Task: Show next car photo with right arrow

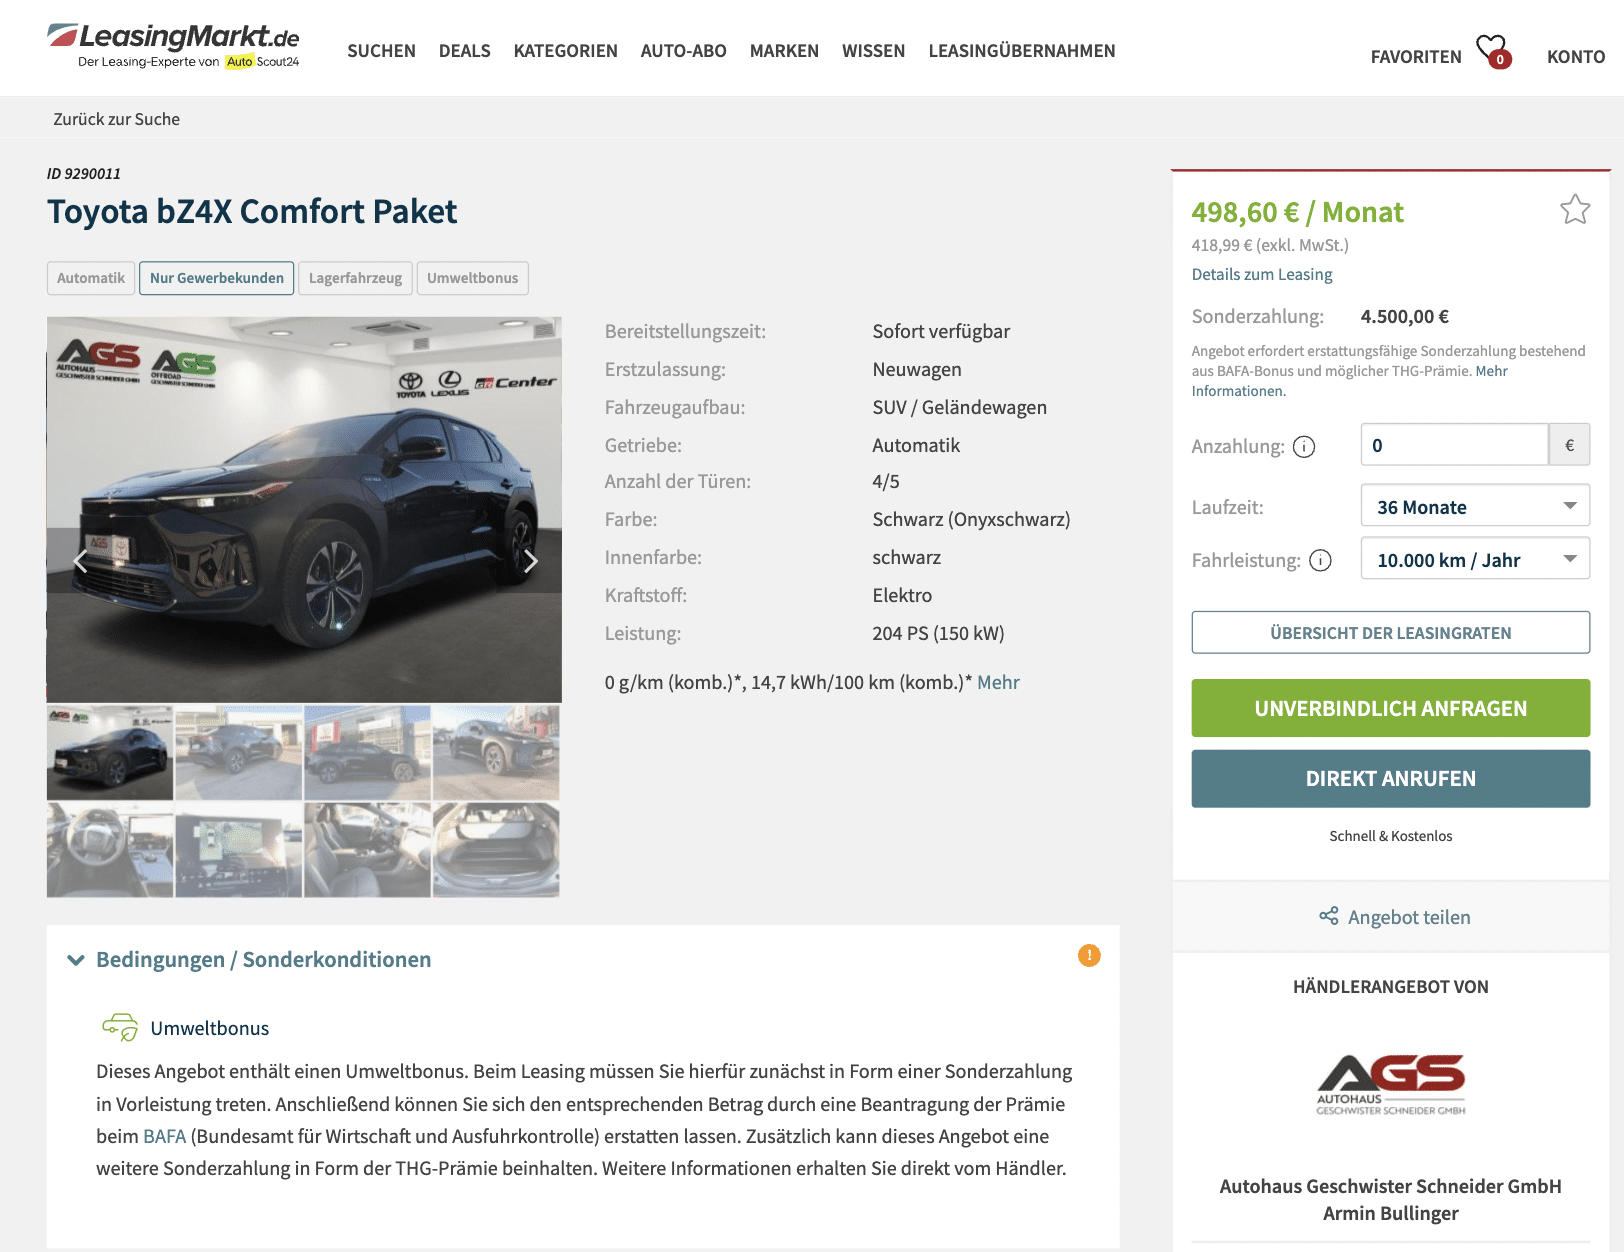Action: click(531, 561)
